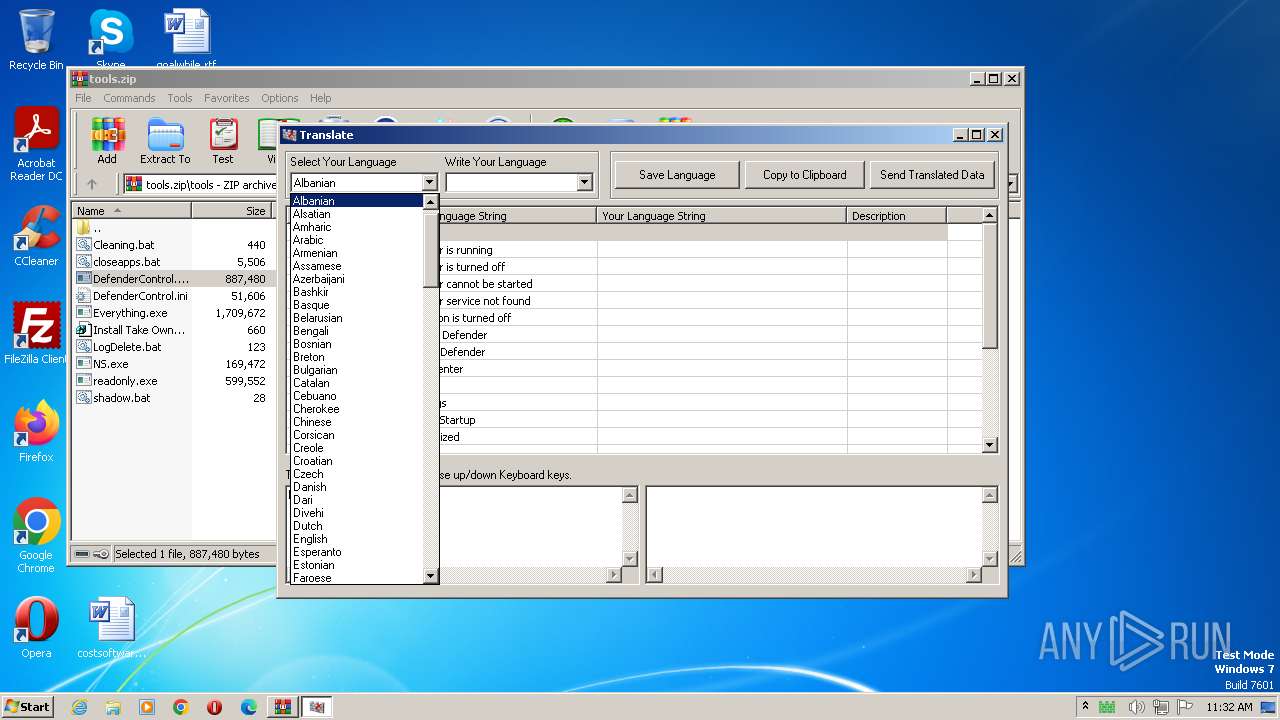Image resolution: width=1280 pixels, height=720 pixels.
Task: Open WinRAR Commands menu
Action: coord(129,98)
